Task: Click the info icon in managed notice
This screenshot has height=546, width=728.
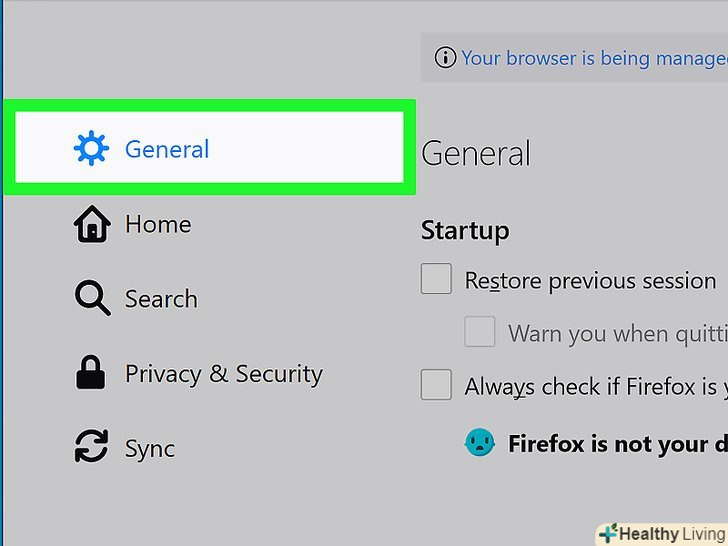Action: point(444,58)
